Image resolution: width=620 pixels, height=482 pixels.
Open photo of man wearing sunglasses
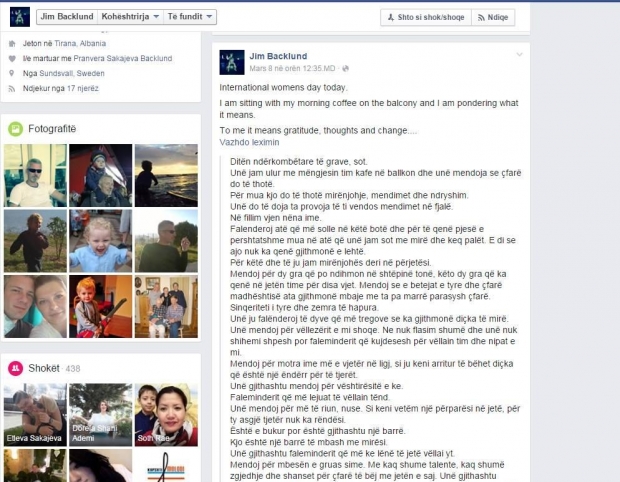[35, 176]
